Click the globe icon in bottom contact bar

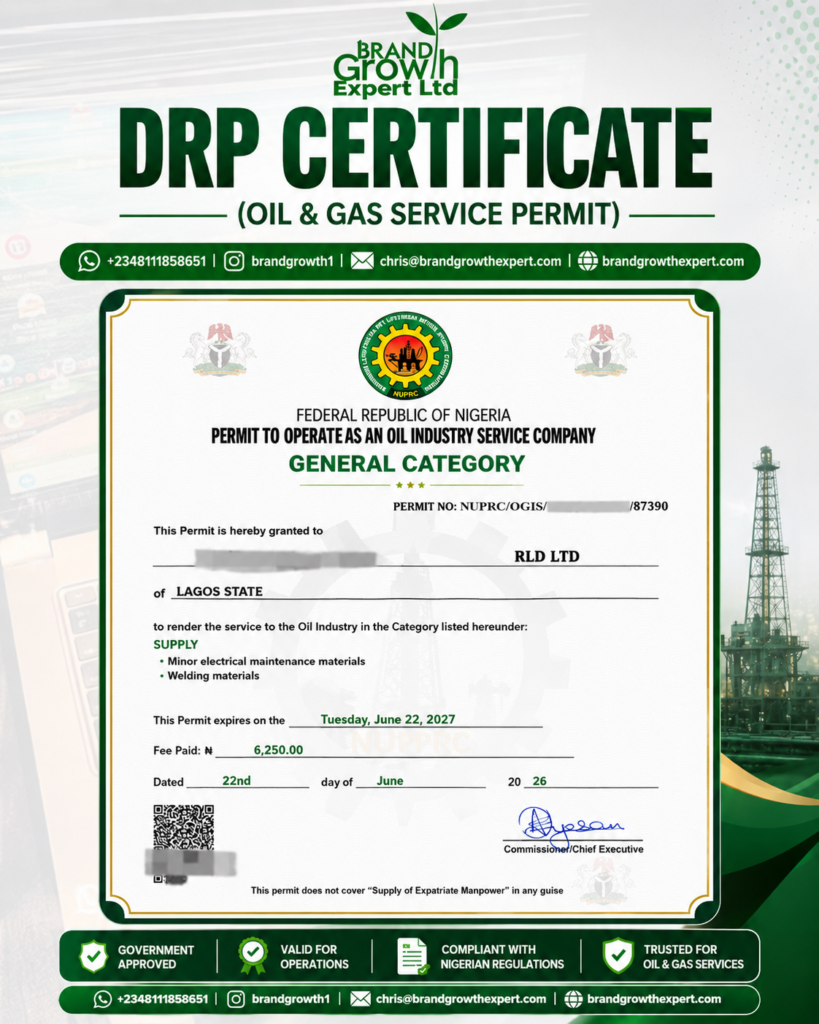click(x=573, y=999)
